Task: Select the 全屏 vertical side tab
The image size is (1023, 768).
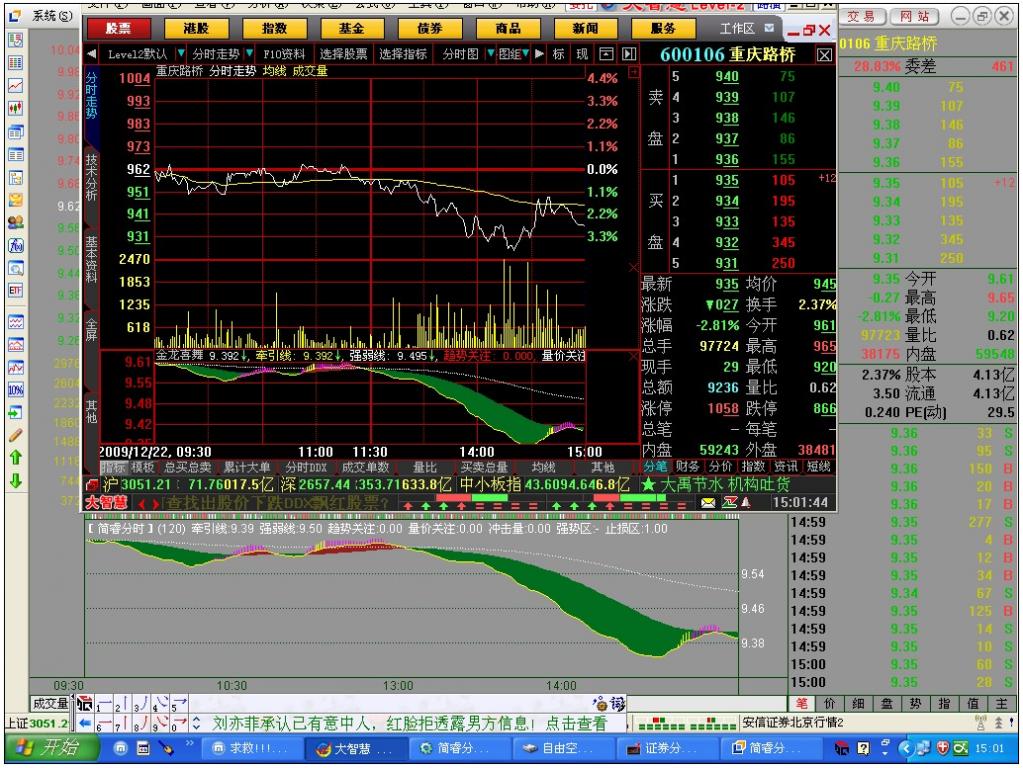Action: tap(91, 330)
